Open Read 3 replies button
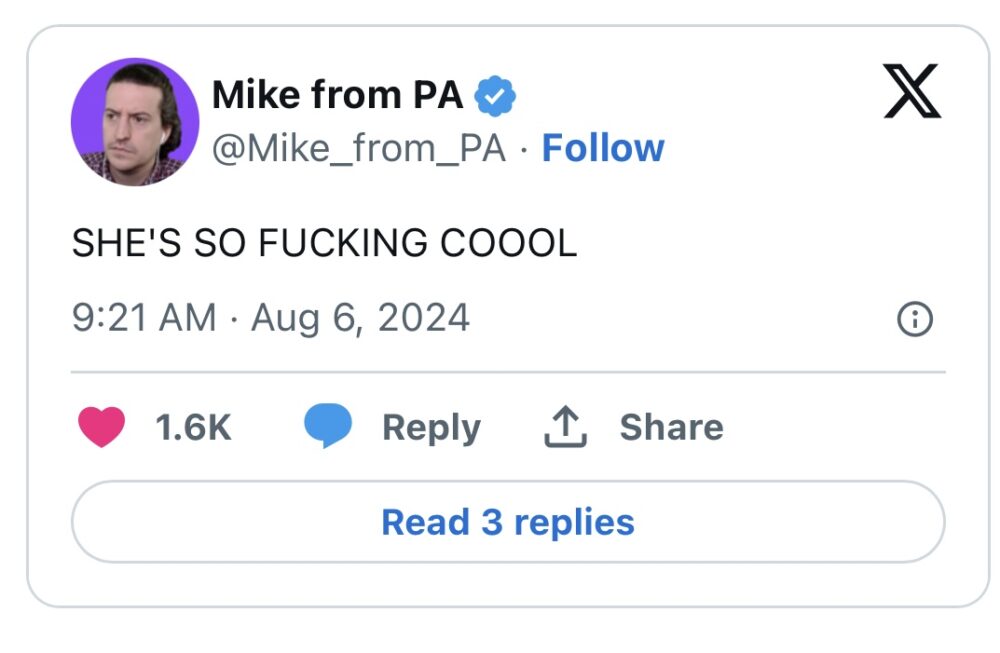This screenshot has width=1000, height=653. coord(508,522)
